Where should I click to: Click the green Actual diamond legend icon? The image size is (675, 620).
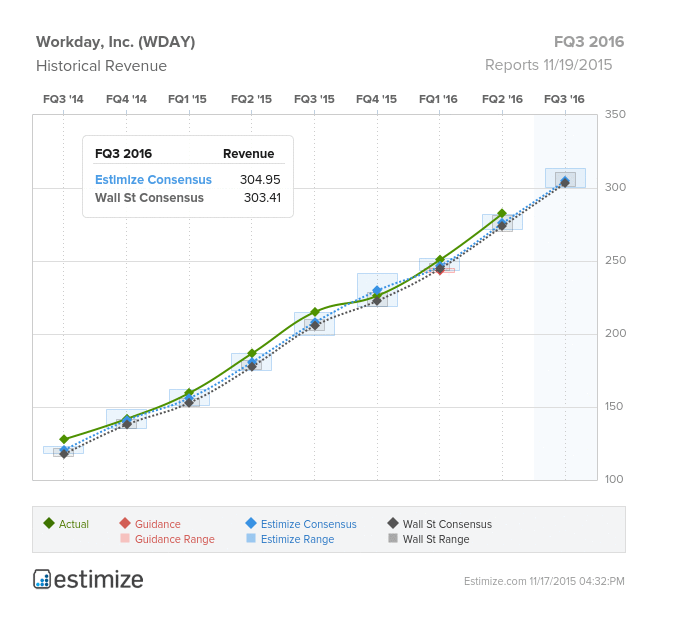[x=49, y=523]
